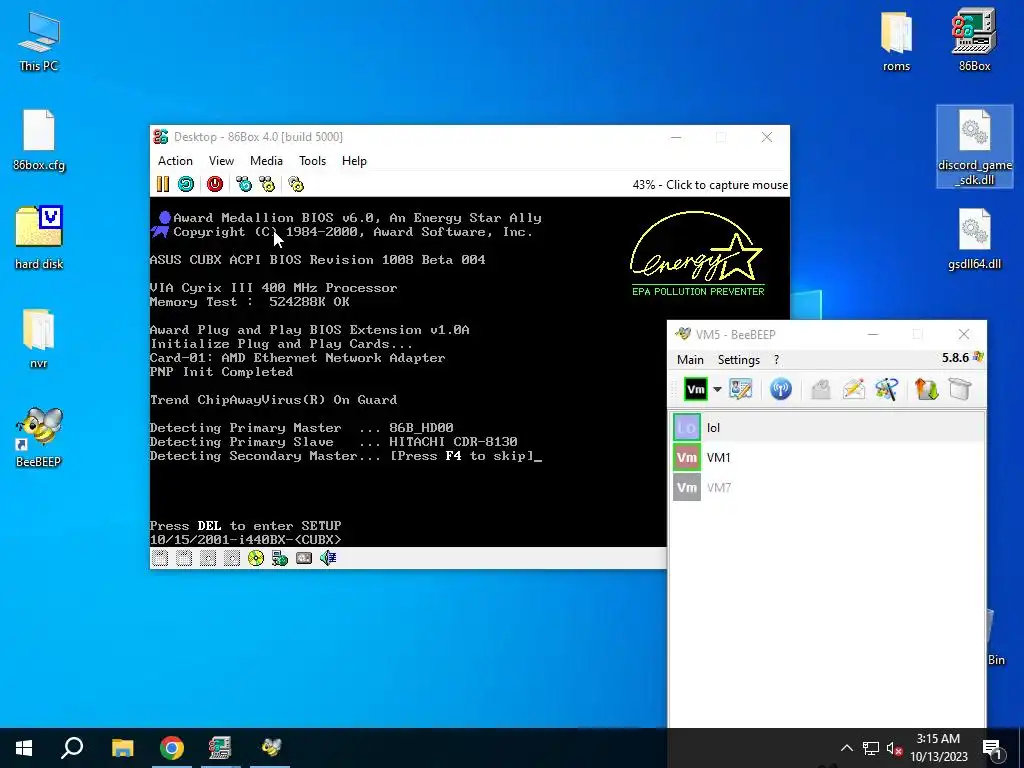Select offline user VM7 in BeeBEEP list

[827, 488]
